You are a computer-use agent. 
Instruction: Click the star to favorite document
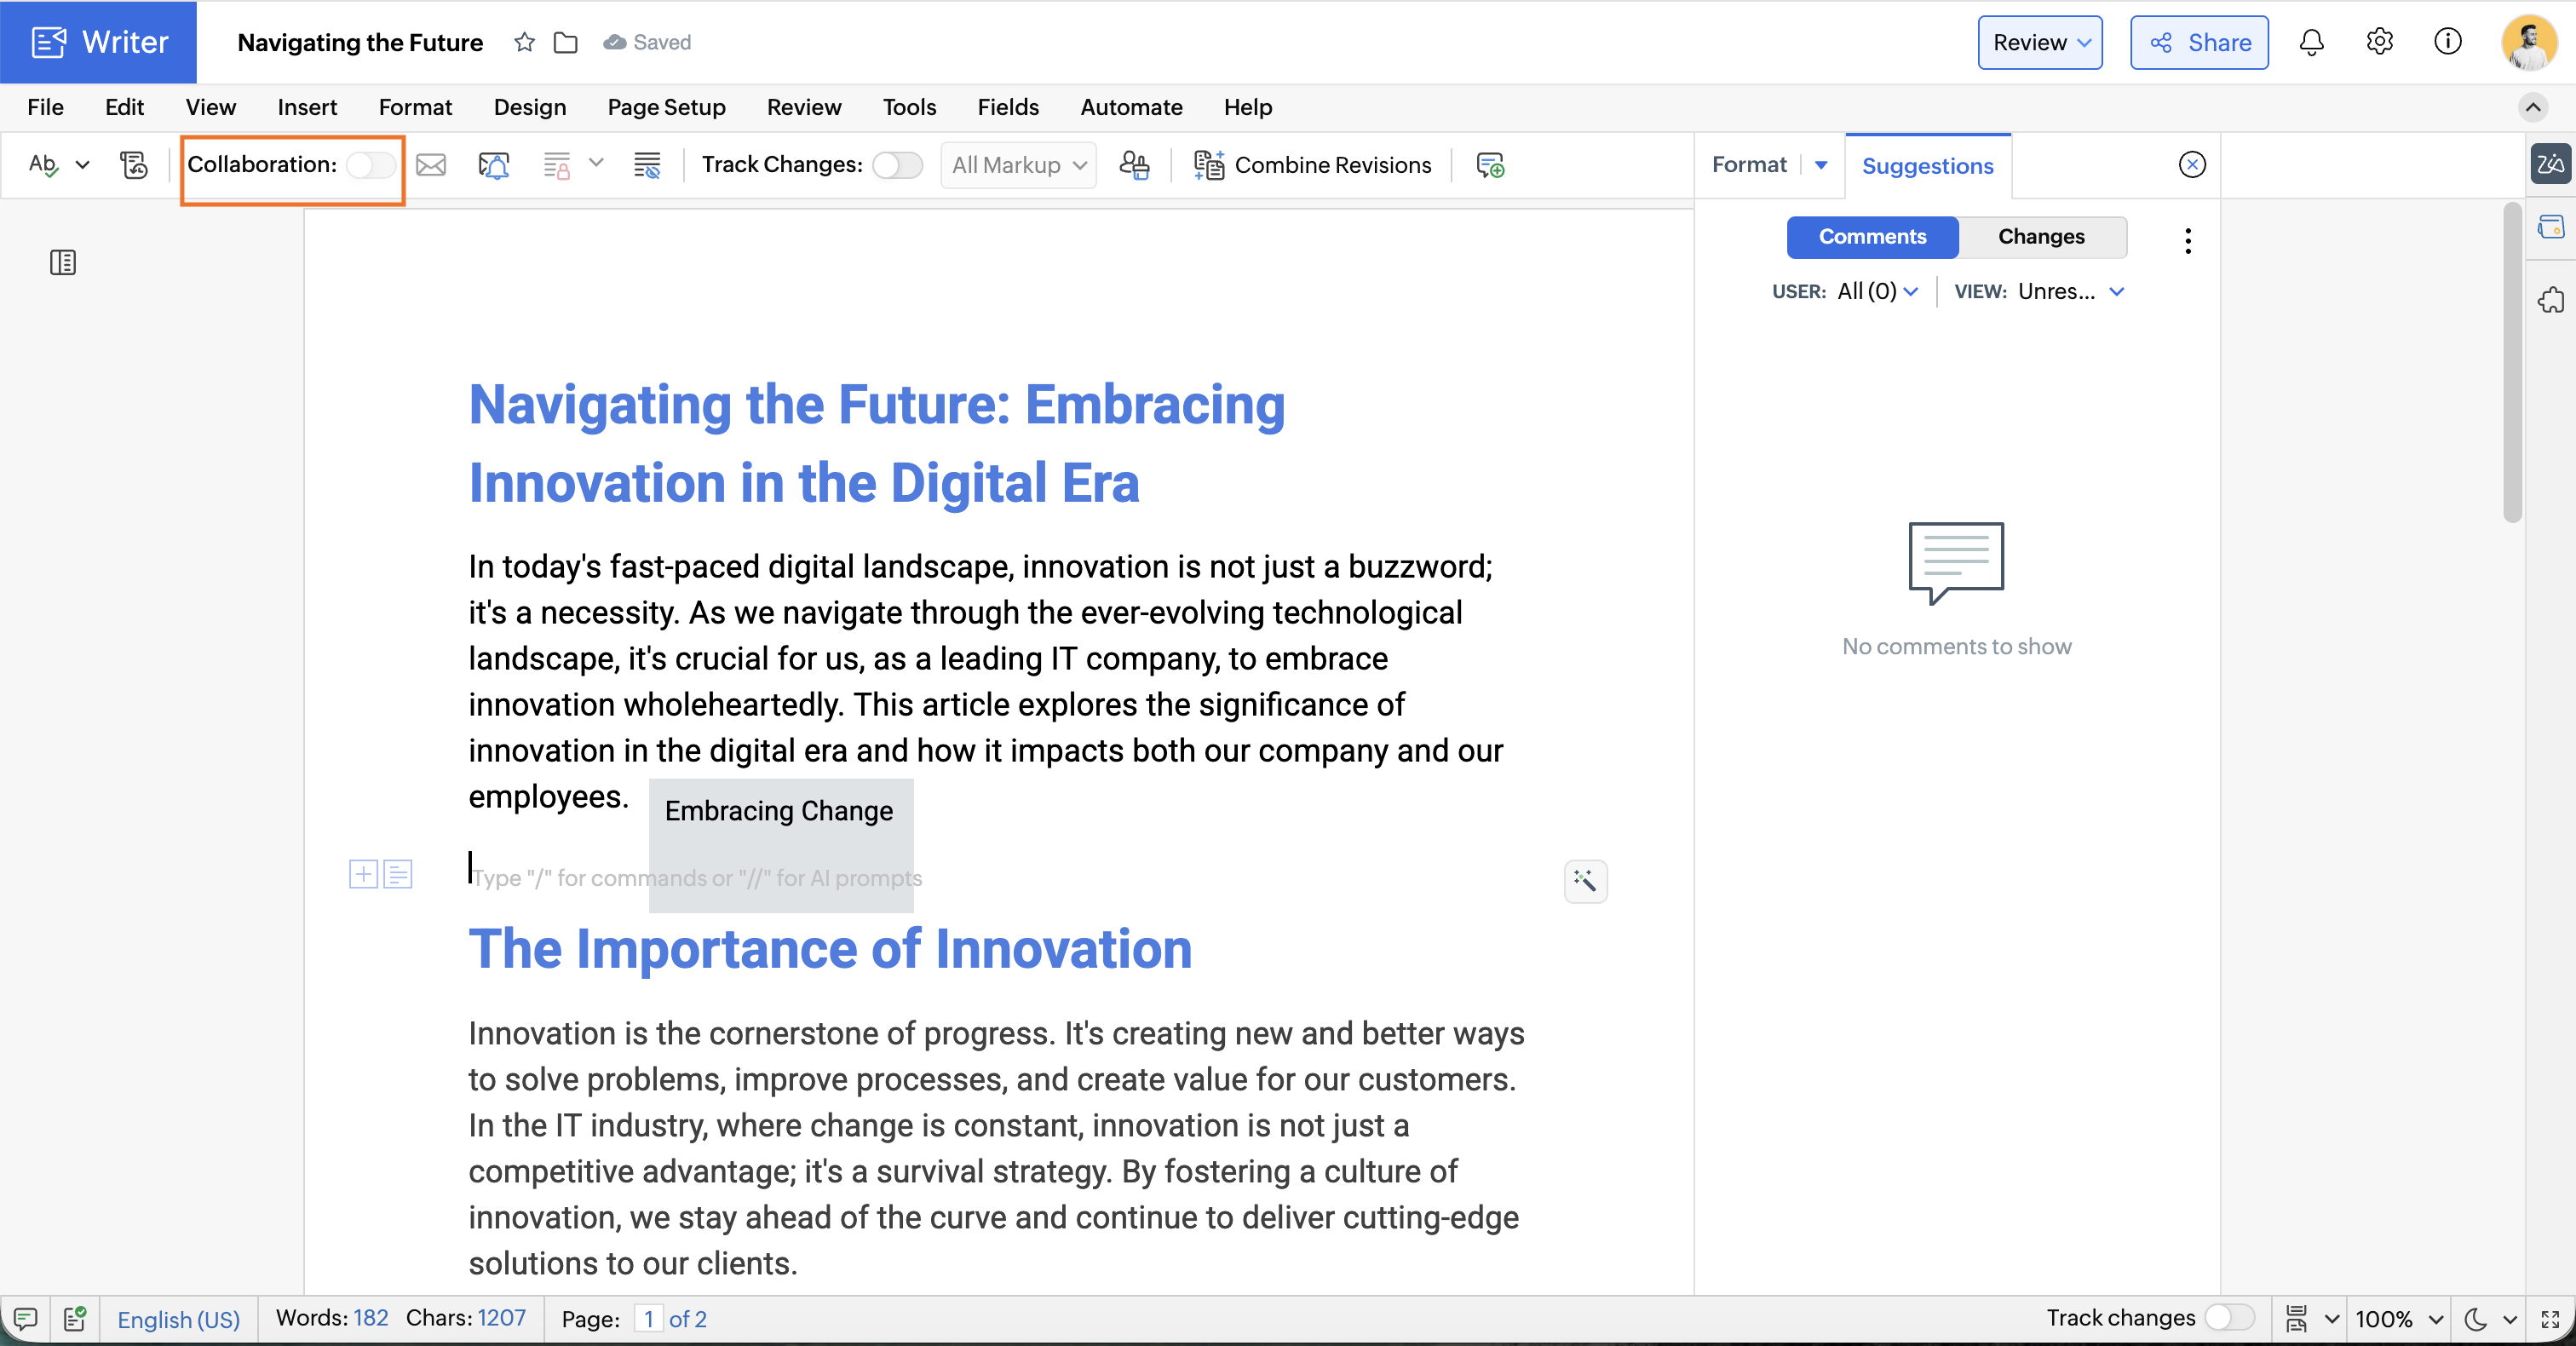(524, 42)
